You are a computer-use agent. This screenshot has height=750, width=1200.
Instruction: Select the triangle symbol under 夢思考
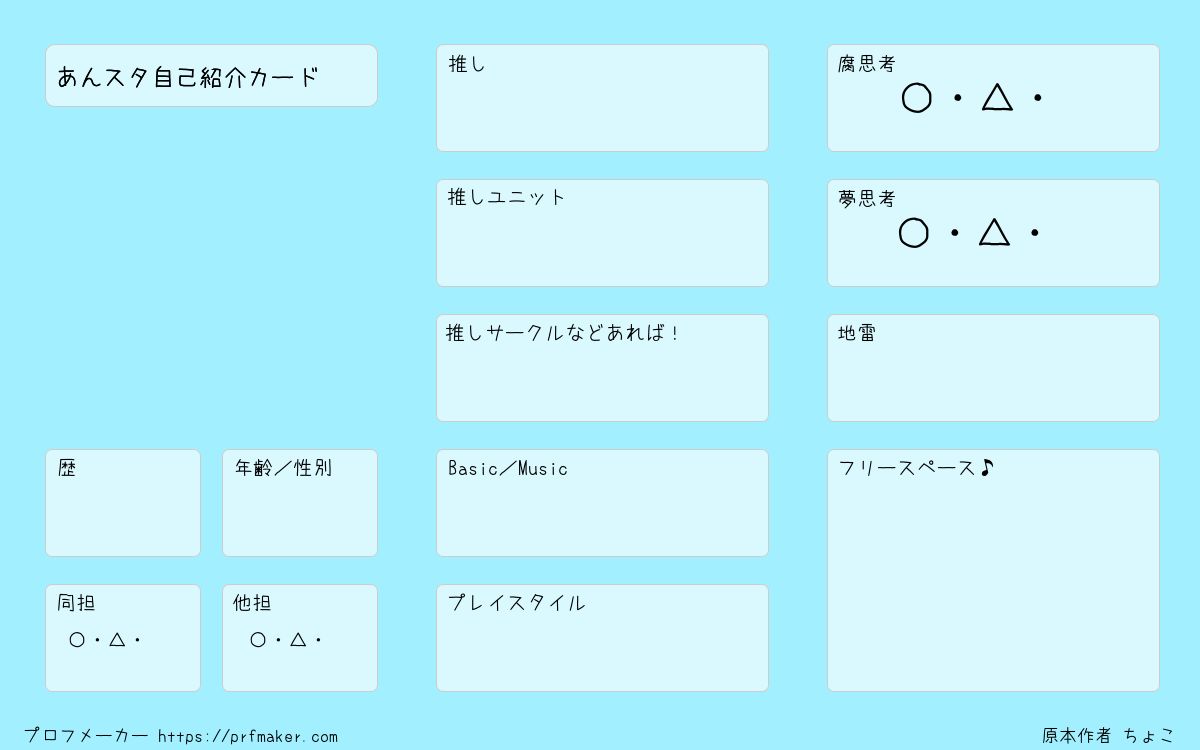[x=994, y=232]
